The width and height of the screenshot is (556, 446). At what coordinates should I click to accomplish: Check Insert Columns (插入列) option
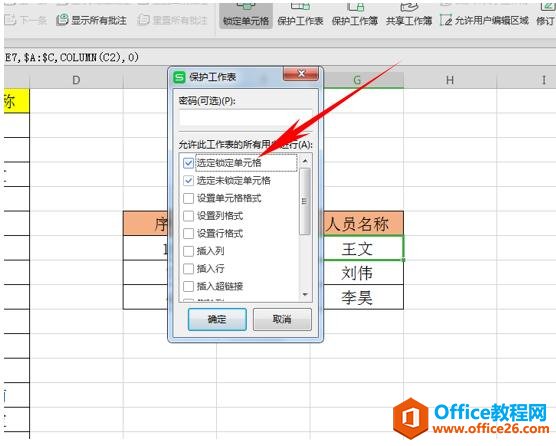pyautogui.click(x=188, y=251)
